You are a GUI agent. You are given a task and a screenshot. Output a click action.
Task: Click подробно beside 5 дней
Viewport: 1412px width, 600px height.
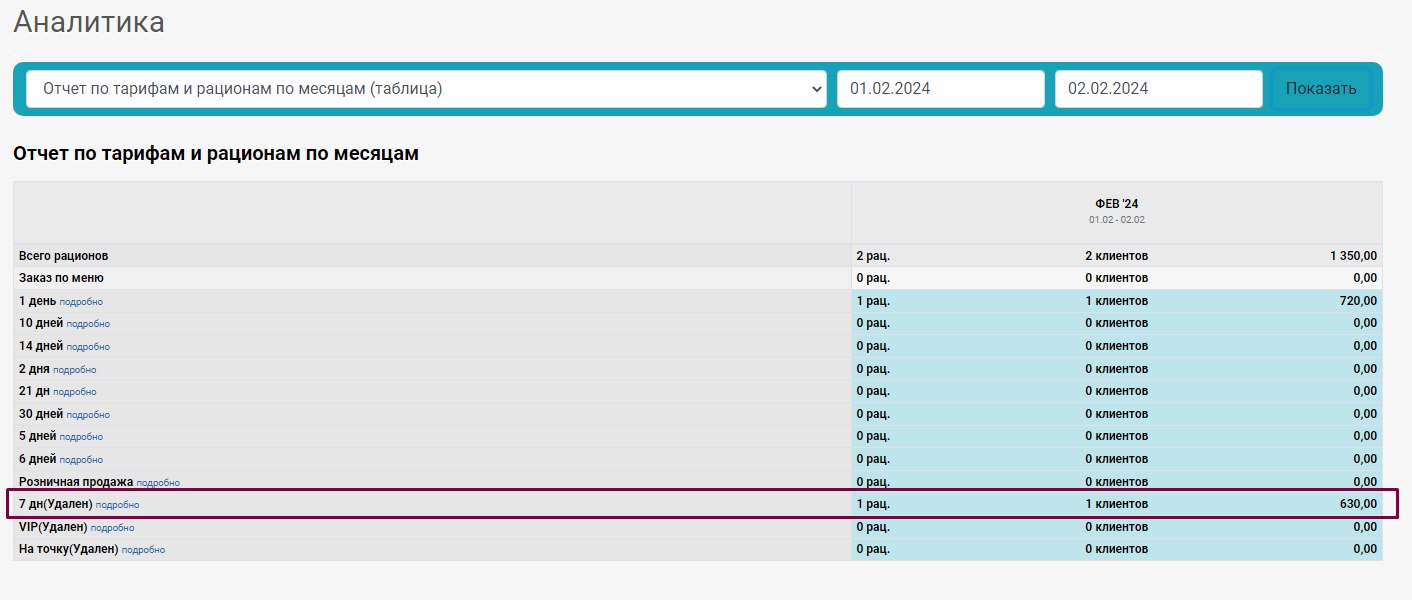(x=81, y=437)
